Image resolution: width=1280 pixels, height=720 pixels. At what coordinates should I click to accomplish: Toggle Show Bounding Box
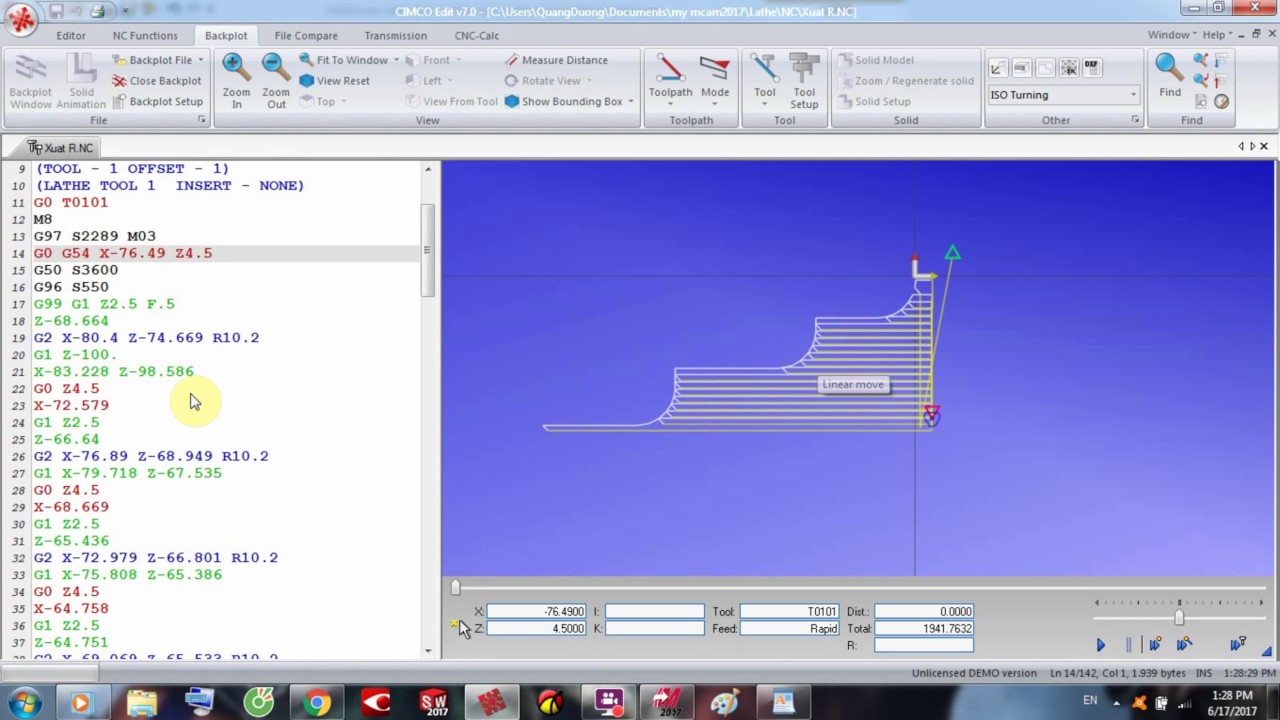(564, 101)
